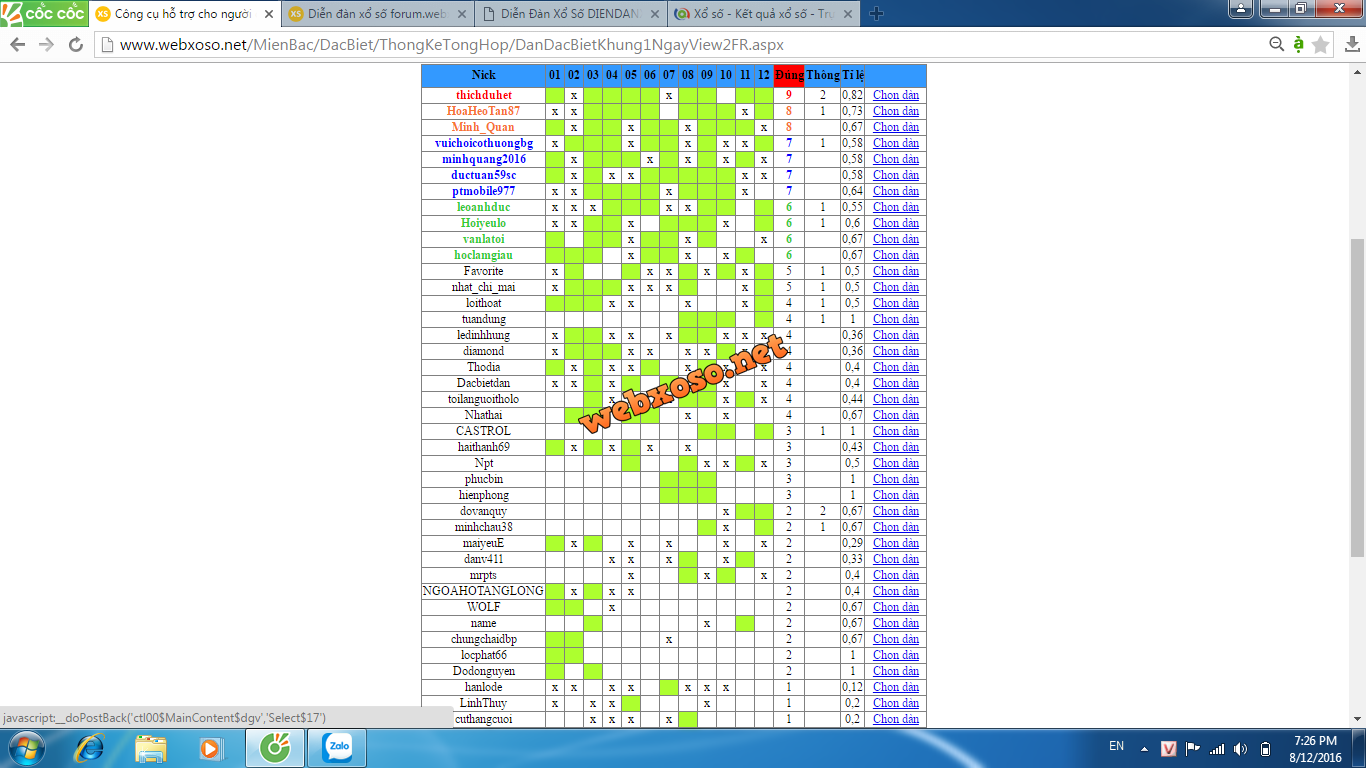Click 'Chọn dàn' link for the Favorite row
This screenshot has height=768, width=1366.
(895, 271)
